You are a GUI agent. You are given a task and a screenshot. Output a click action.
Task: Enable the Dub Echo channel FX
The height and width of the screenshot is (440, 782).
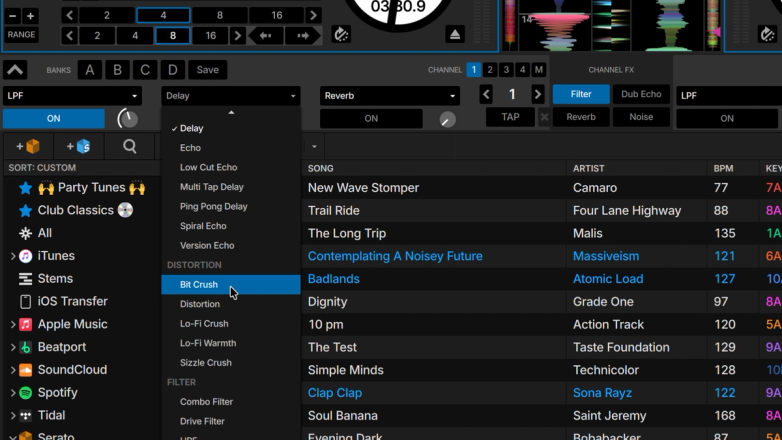tap(641, 94)
